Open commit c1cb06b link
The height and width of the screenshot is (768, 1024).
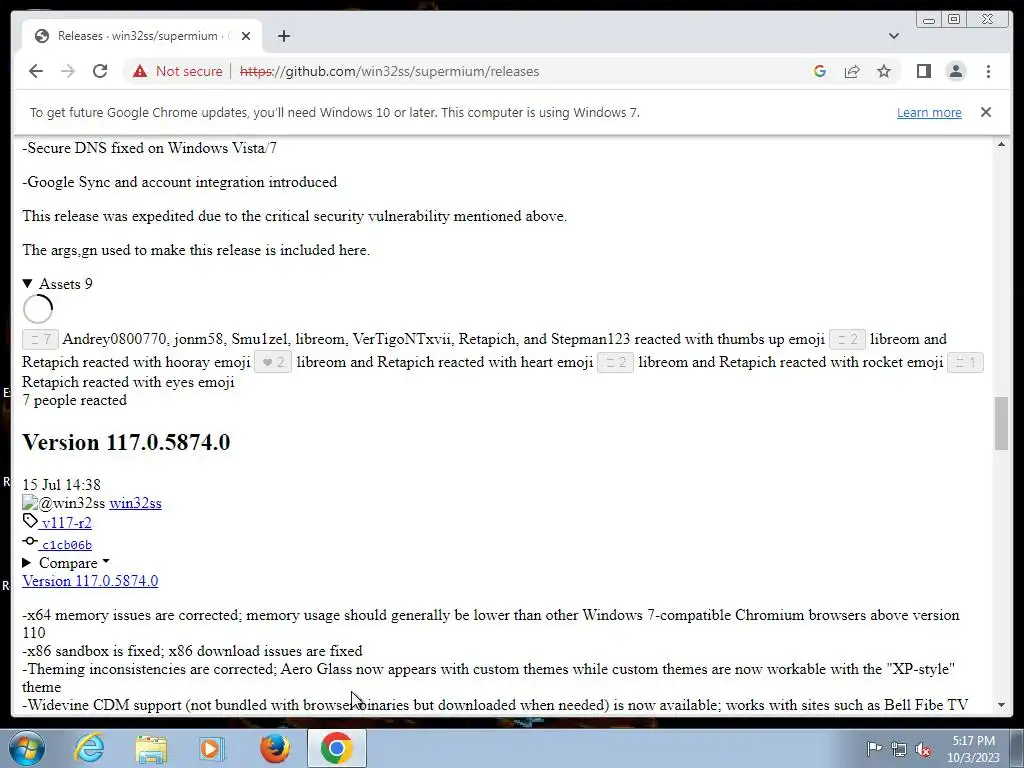(x=65, y=545)
